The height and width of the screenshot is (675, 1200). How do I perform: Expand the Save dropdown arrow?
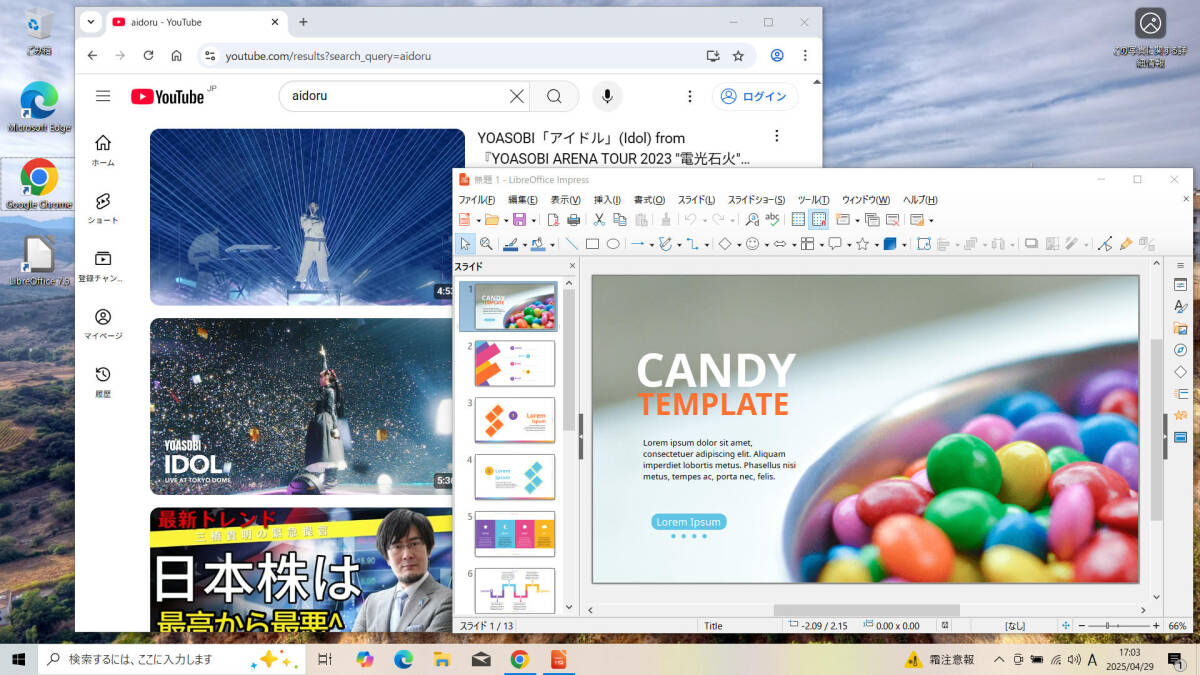pyautogui.click(x=534, y=220)
